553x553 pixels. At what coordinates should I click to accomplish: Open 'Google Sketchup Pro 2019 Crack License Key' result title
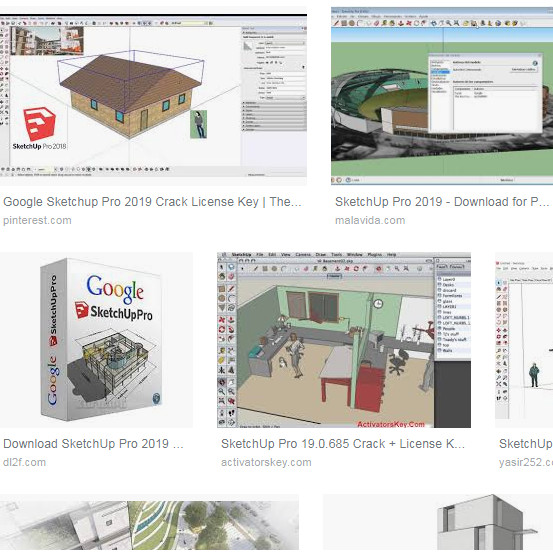152,202
